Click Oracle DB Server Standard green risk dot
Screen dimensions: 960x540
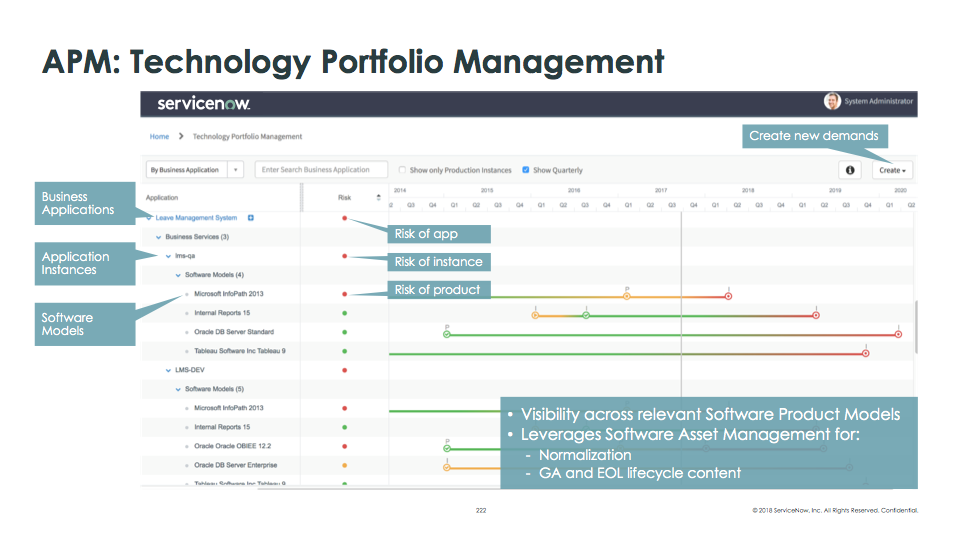tap(345, 332)
